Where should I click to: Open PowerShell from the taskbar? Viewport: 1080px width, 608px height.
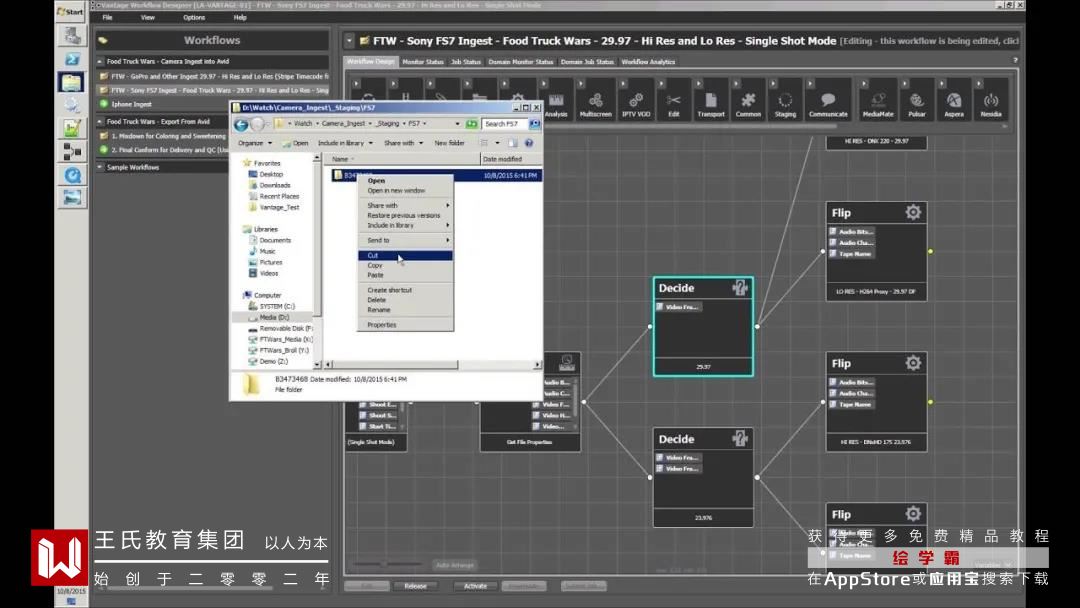(72, 59)
